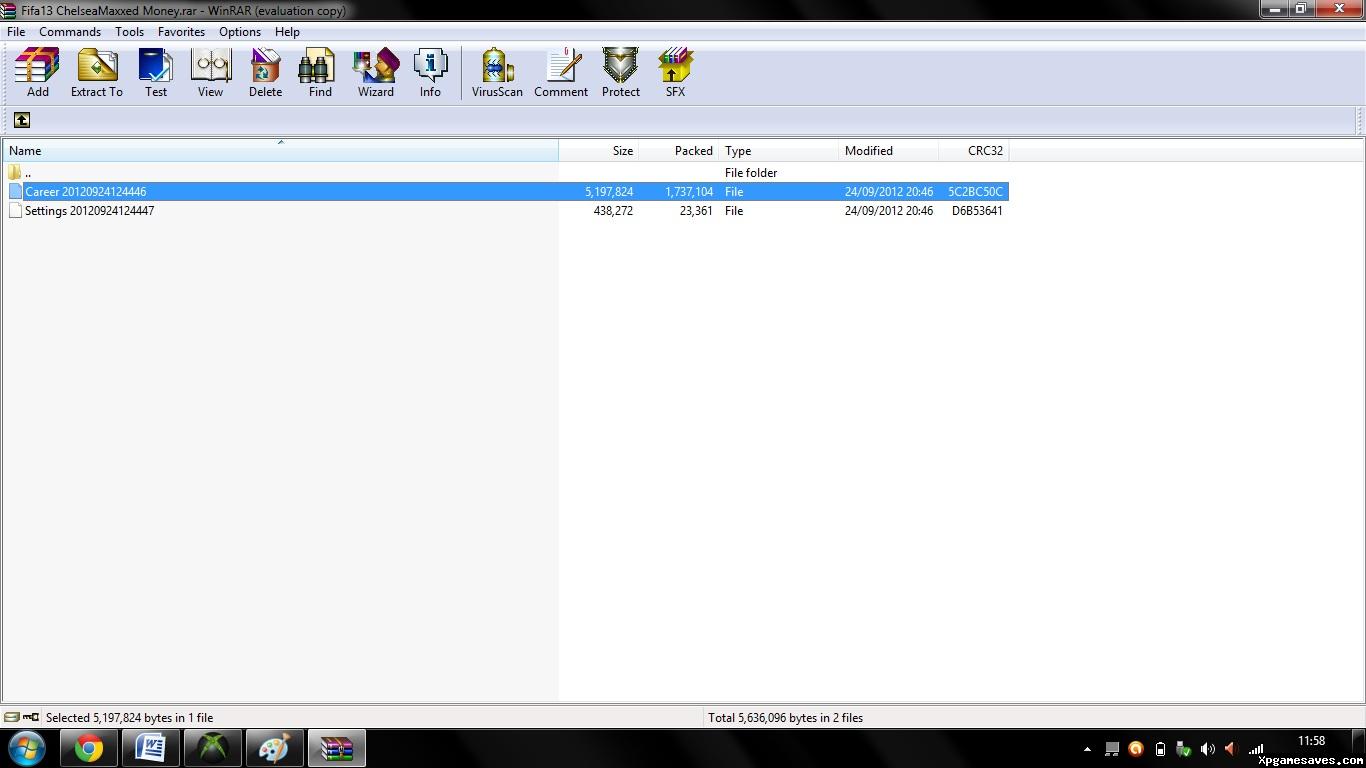Open the Favorites menu
The image size is (1366, 768).
tap(181, 32)
